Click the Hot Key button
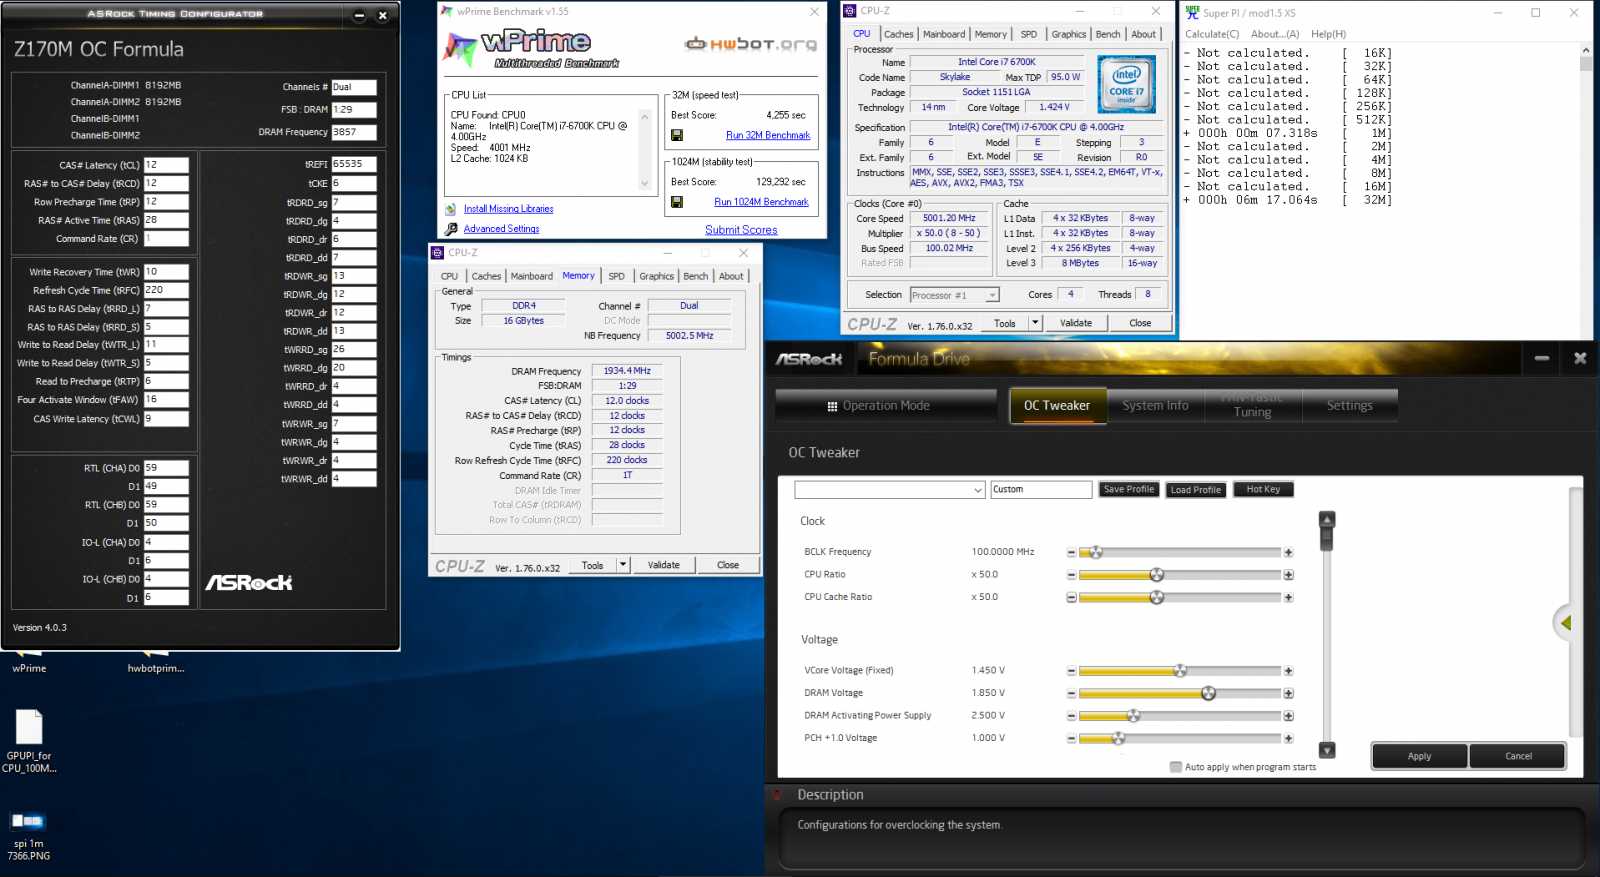Screen dimensions: 1600x877 pyautogui.click(x=1263, y=489)
